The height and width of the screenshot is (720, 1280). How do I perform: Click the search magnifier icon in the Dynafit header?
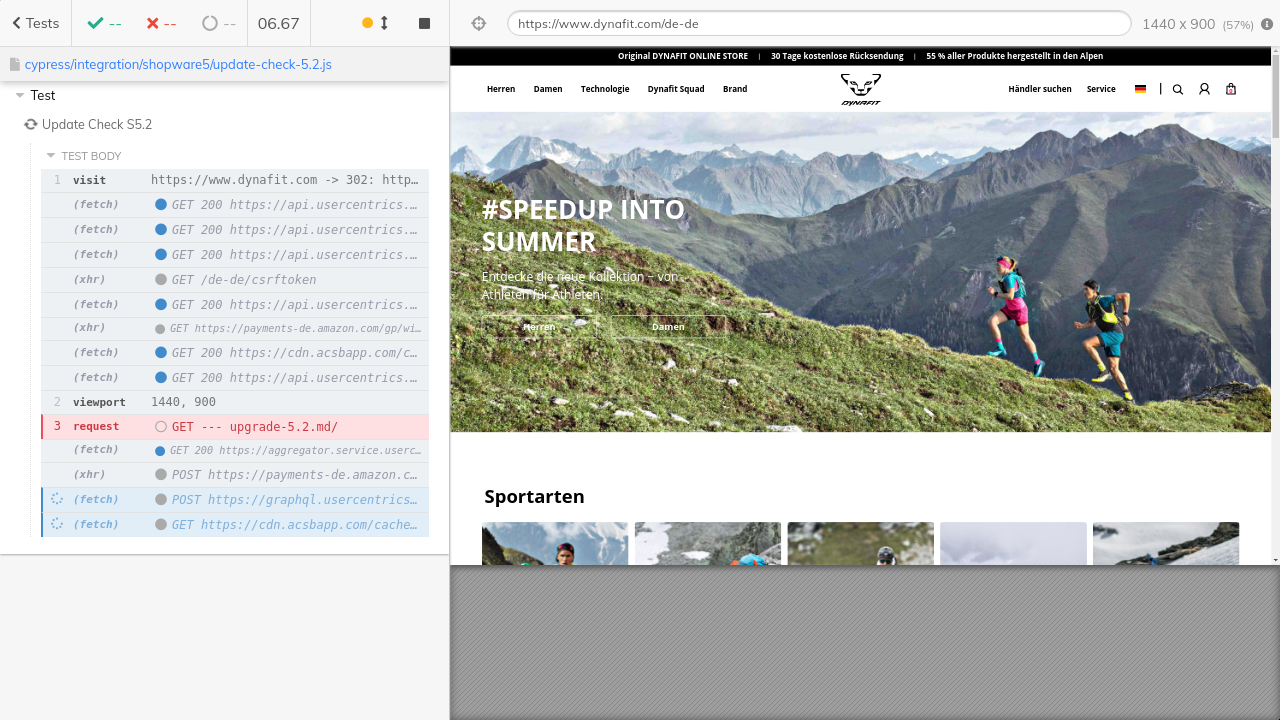point(1177,89)
